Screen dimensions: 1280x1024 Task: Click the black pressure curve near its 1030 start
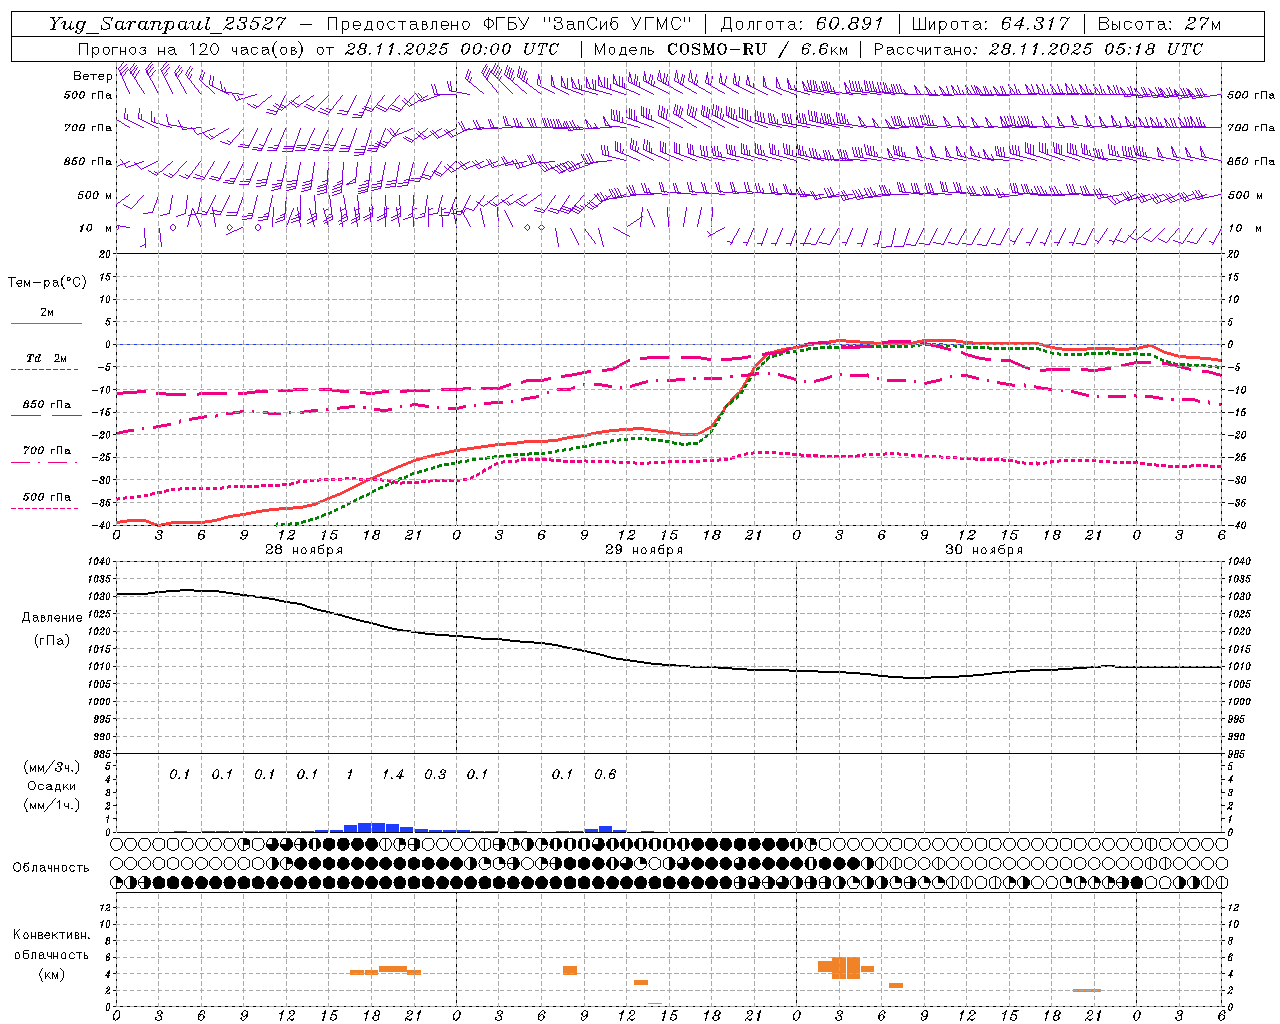pos(130,594)
